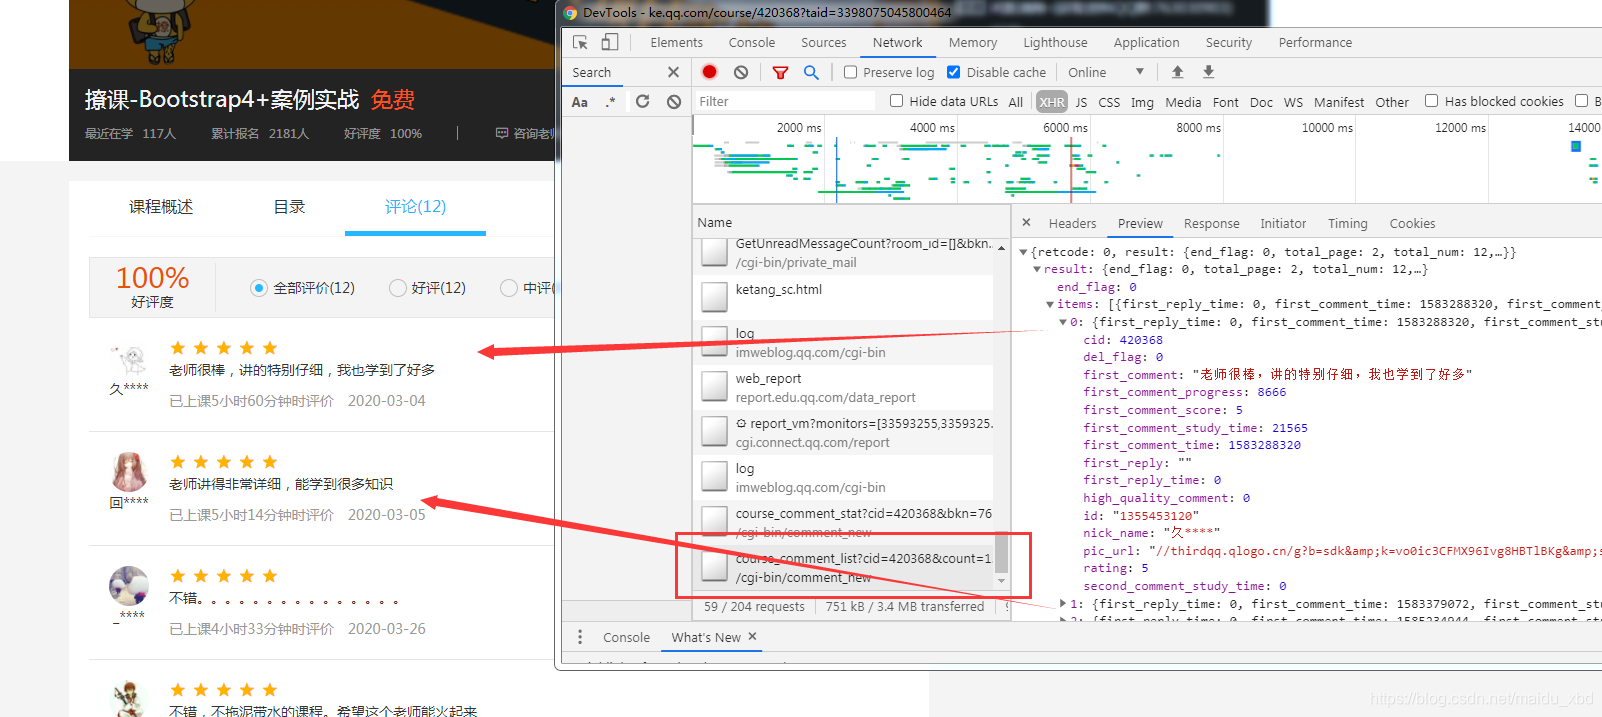The image size is (1602, 717).
Task: Click reviewer avatar of 回****
Action: (x=129, y=470)
